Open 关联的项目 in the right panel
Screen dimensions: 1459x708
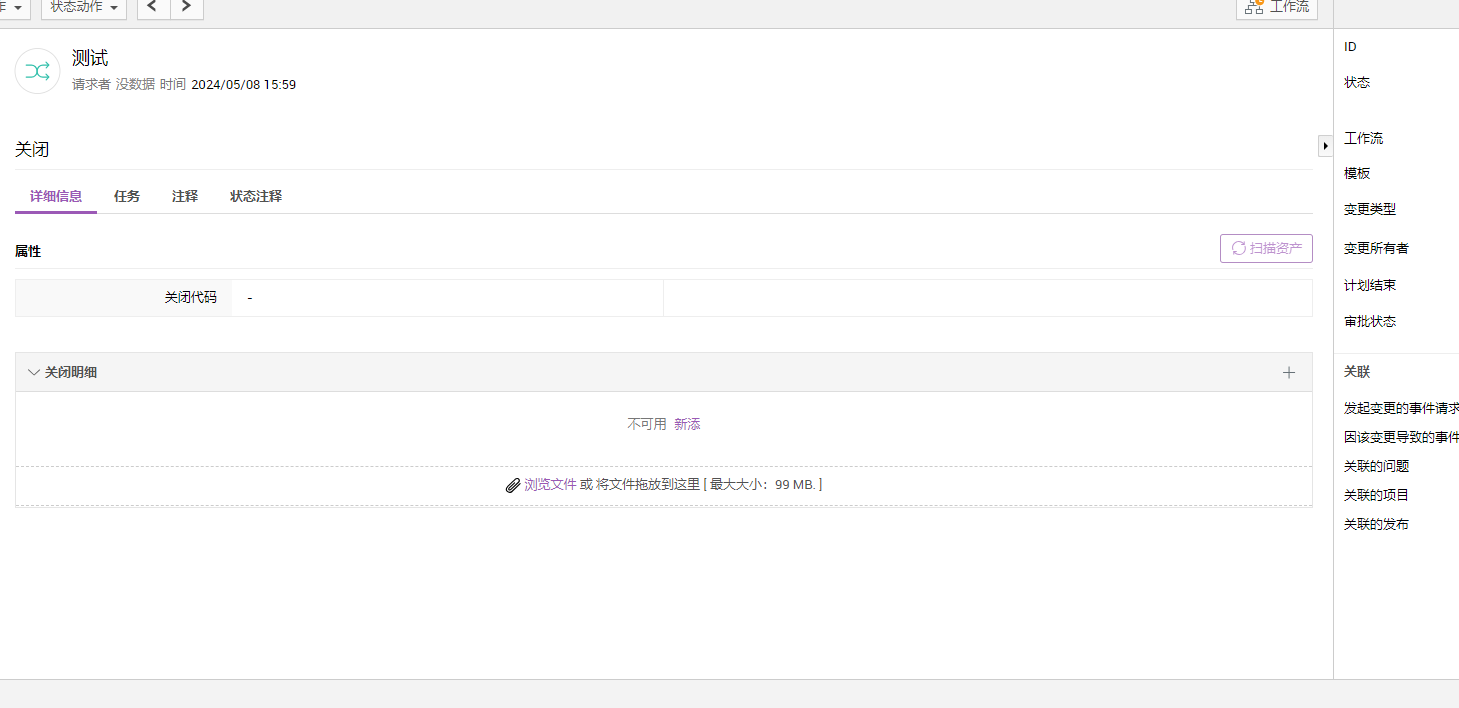click(1376, 495)
